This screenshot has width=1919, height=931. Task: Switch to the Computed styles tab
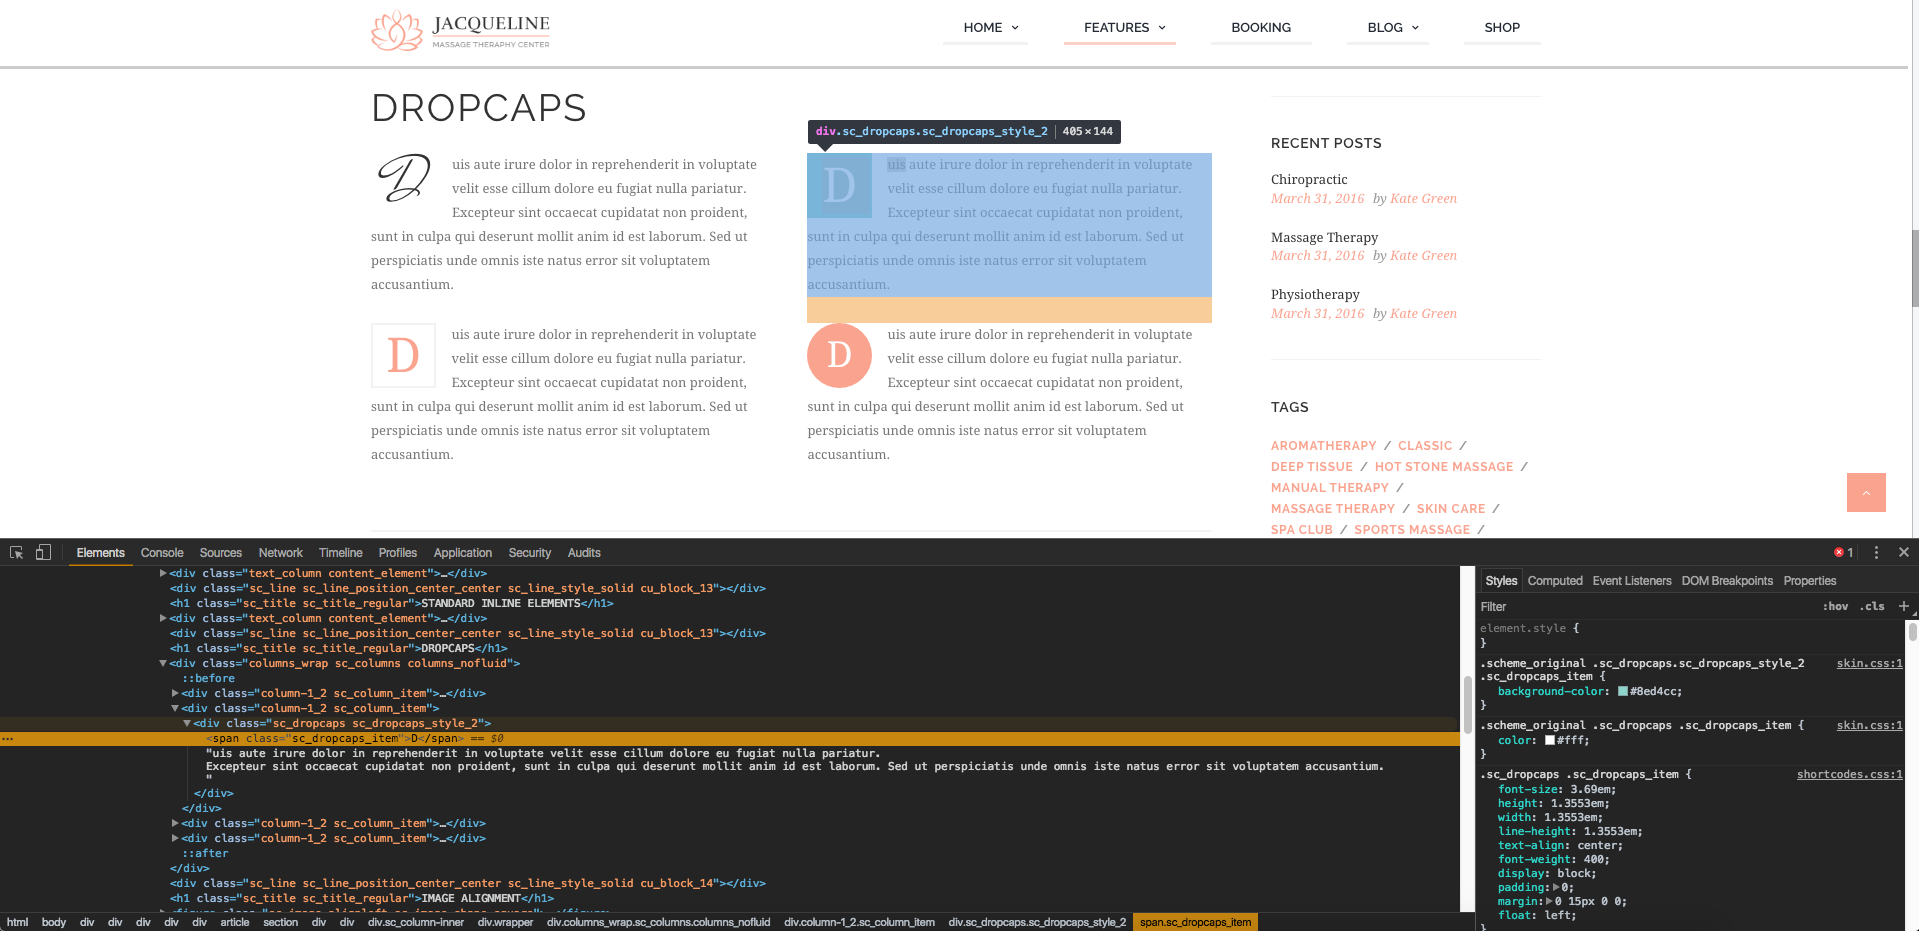(1554, 581)
